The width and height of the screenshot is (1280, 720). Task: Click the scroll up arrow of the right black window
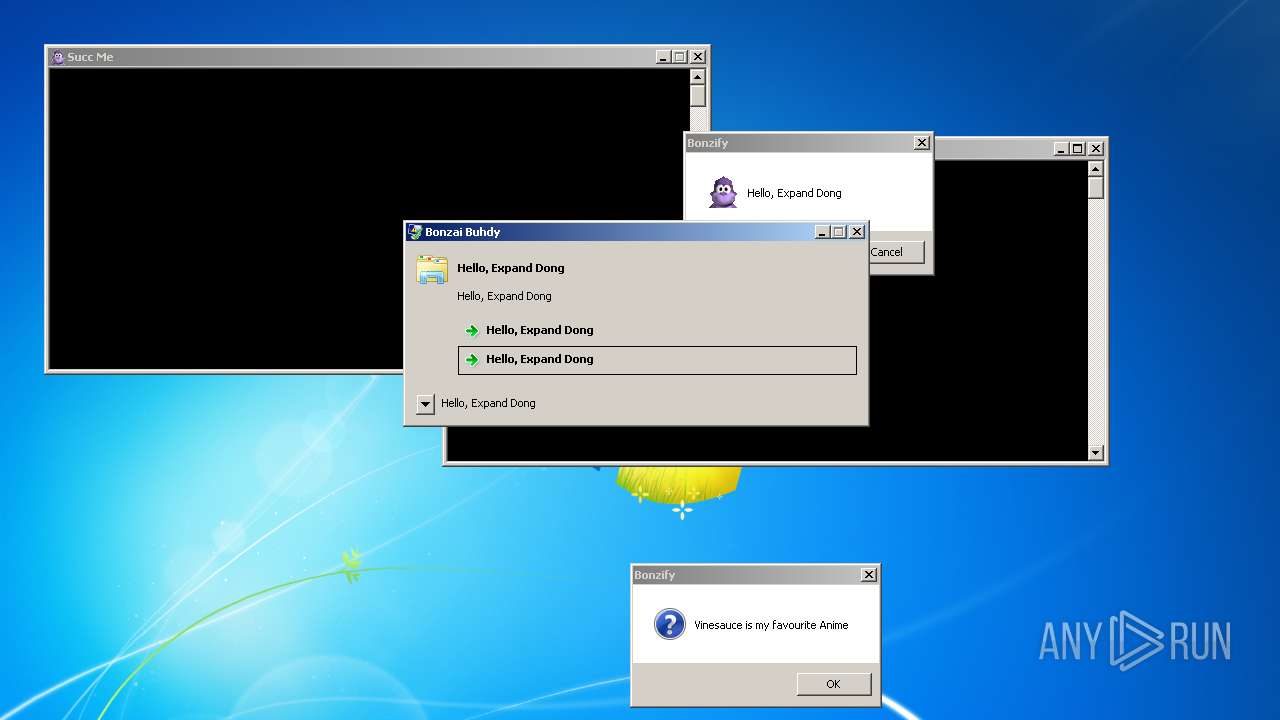[1096, 169]
